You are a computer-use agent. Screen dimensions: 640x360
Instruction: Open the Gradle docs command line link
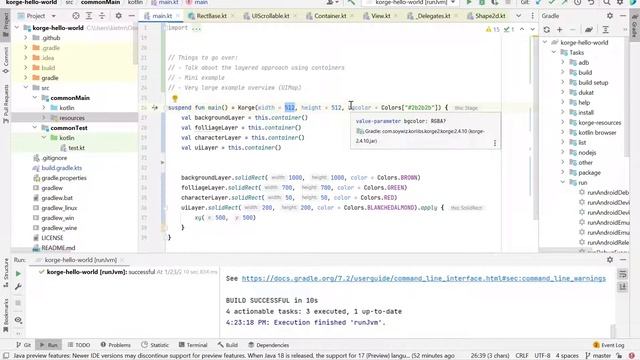point(424,278)
